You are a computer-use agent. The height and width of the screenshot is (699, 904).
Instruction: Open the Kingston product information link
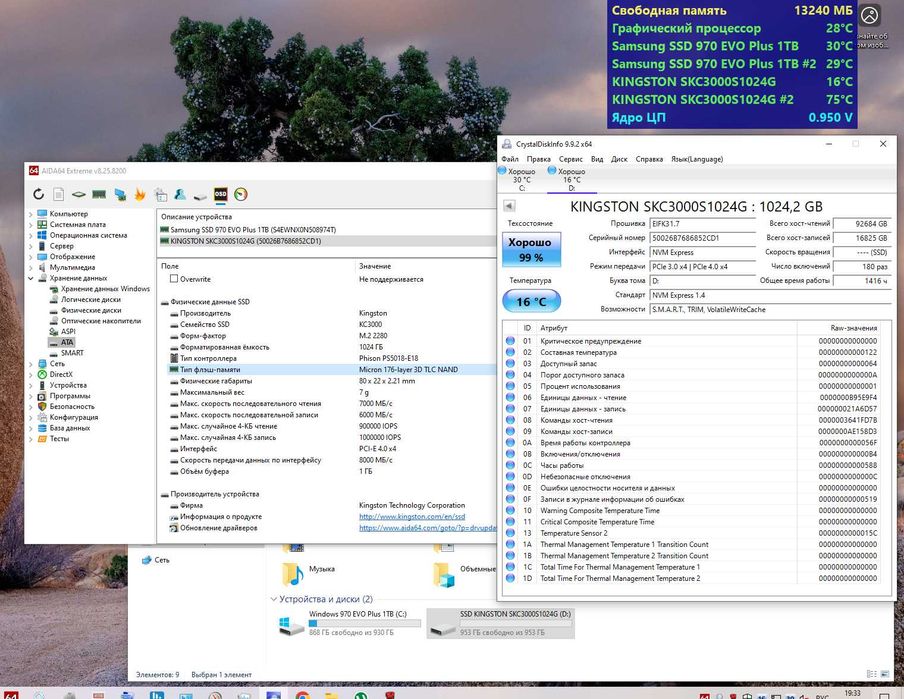coord(412,517)
